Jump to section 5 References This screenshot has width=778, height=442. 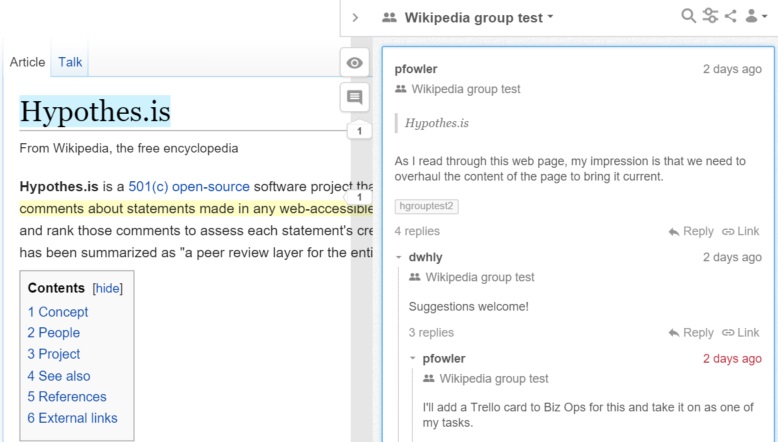[67, 397]
